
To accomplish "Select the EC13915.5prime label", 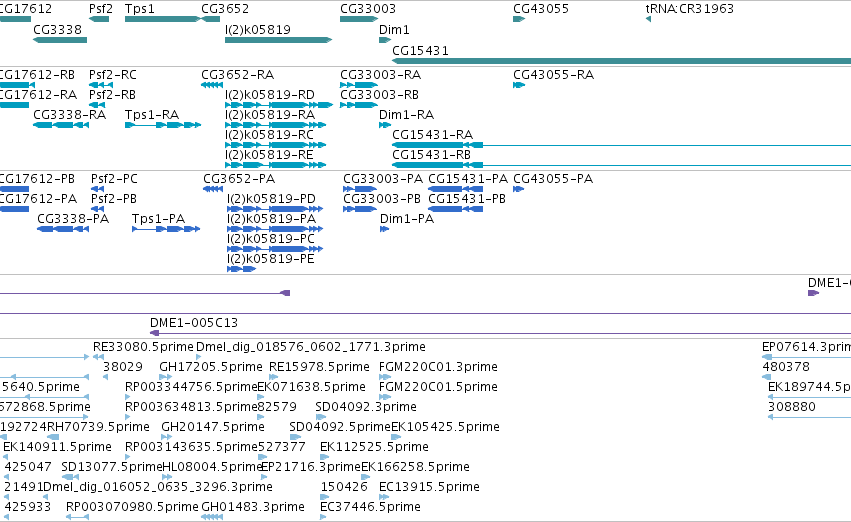I will pyautogui.click(x=429, y=487).
